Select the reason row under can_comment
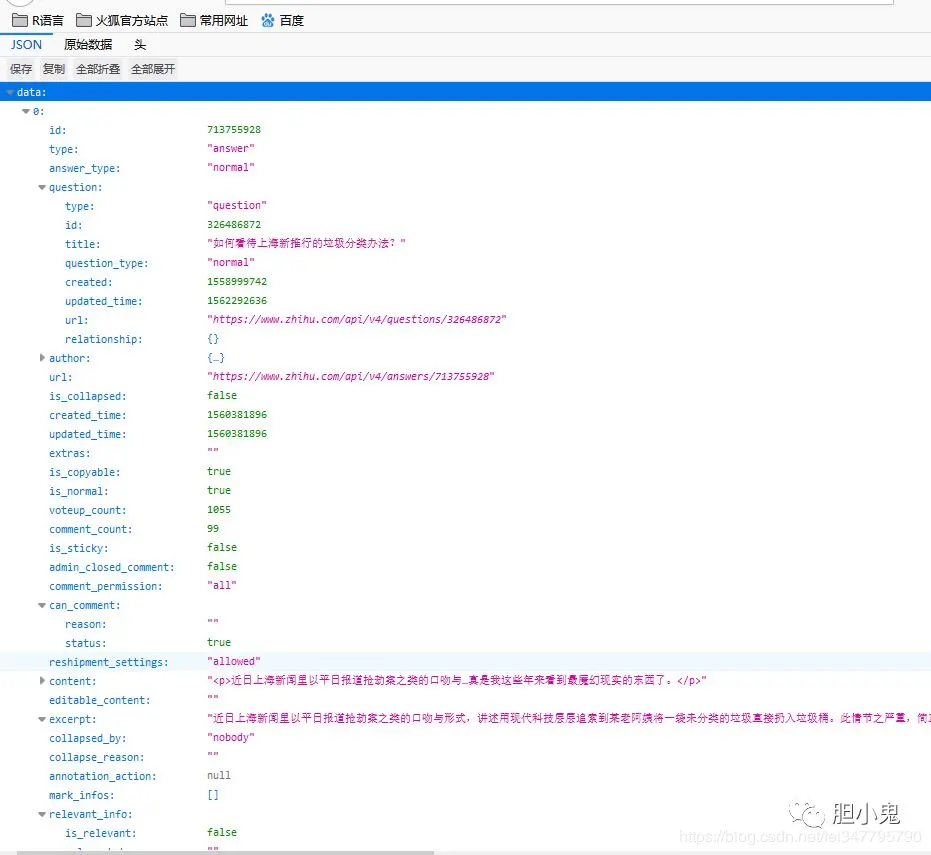931x855 pixels. point(466,624)
